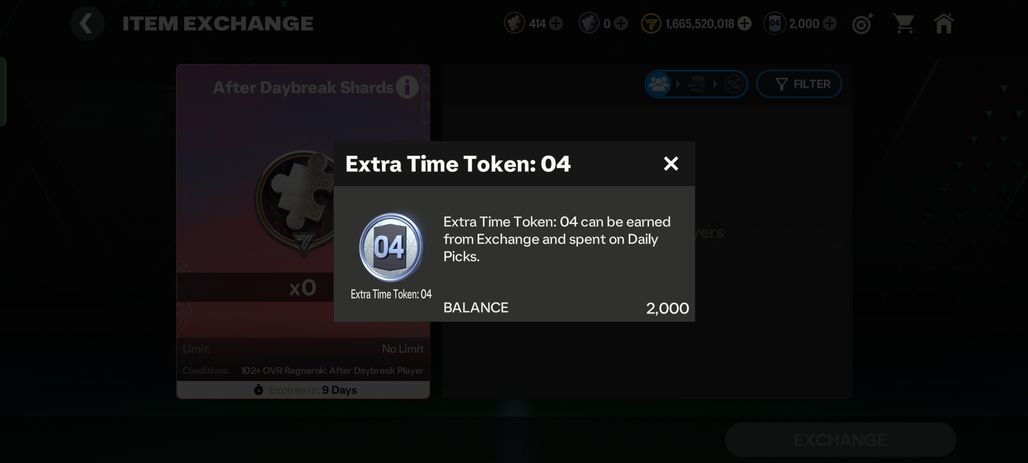Select the players step in exchange flow
The image size is (1028, 463).
(658, 84)
